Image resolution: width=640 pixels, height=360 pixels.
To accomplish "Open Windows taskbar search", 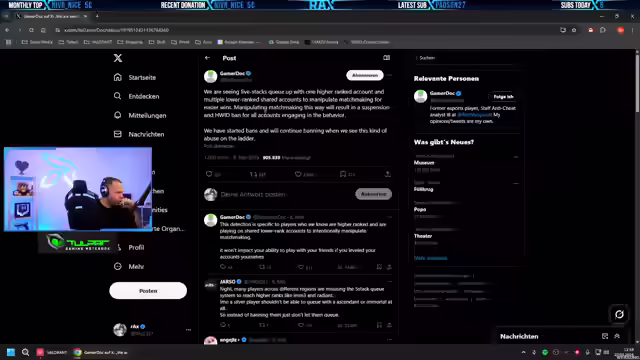I will pos(25,352).
